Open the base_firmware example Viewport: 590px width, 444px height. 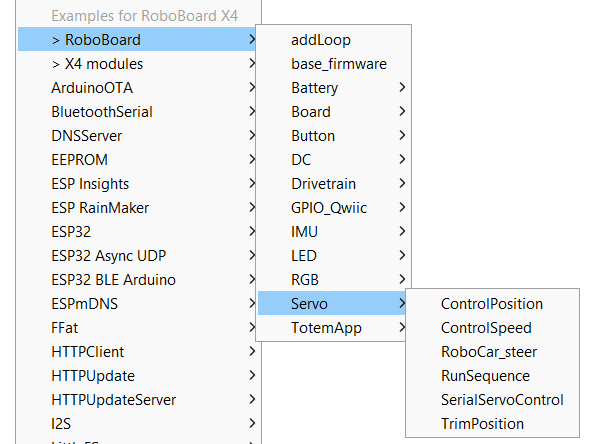(x=333, y=64)
